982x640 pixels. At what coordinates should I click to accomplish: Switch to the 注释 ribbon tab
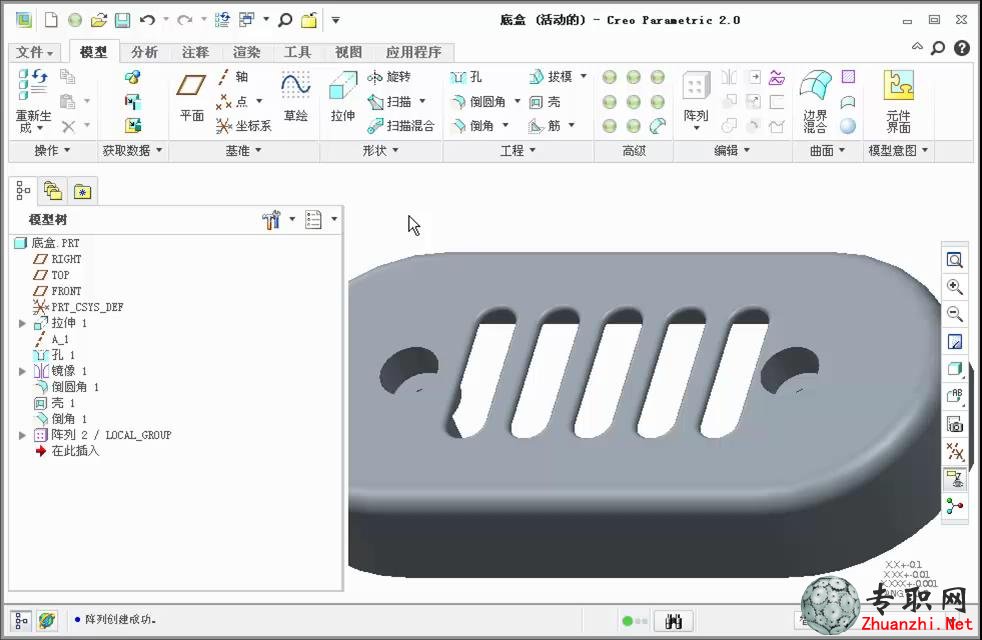(195, 53)
